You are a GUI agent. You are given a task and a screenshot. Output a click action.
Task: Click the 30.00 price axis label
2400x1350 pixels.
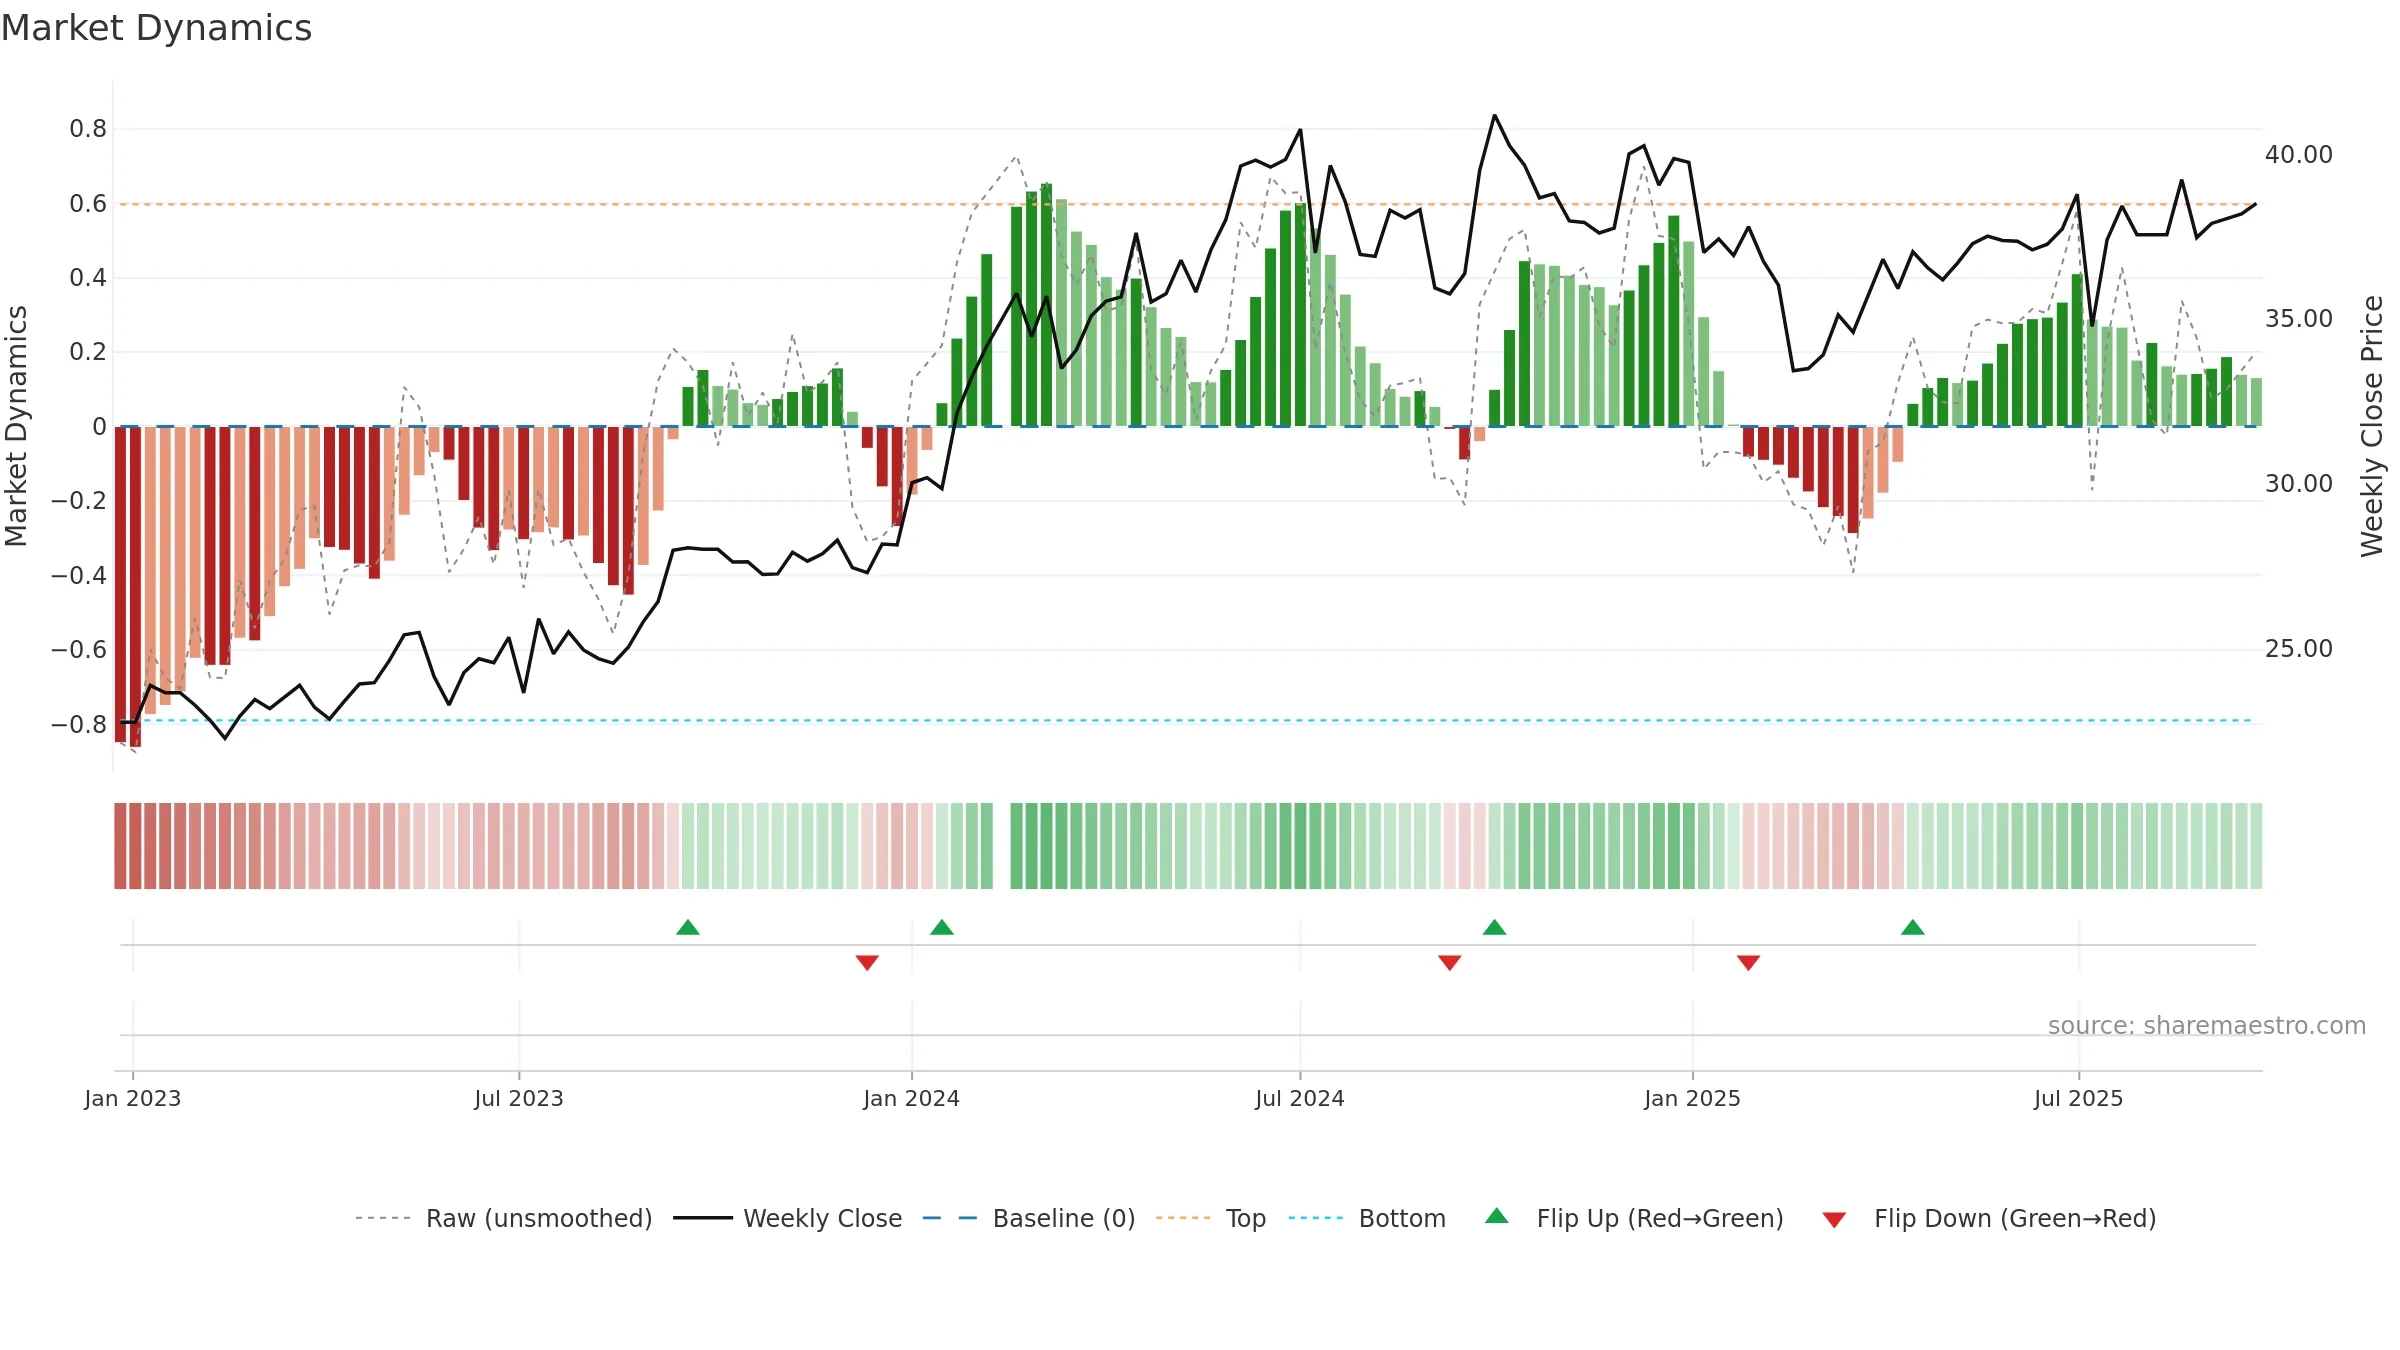2299,484
